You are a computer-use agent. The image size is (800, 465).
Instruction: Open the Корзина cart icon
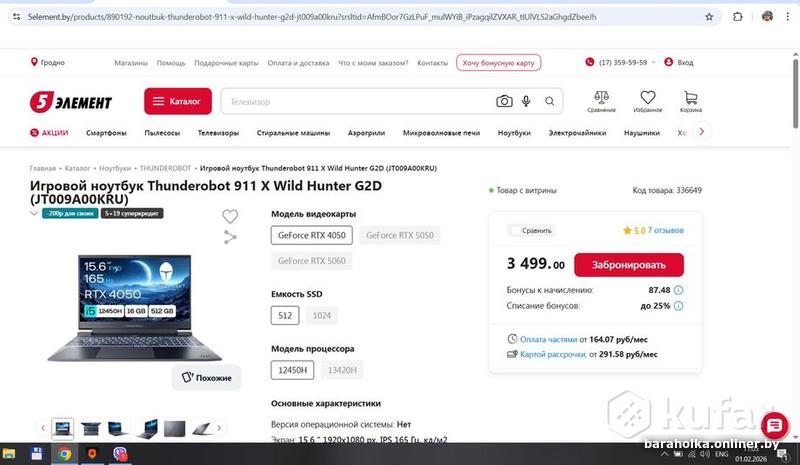pos(691,101)
